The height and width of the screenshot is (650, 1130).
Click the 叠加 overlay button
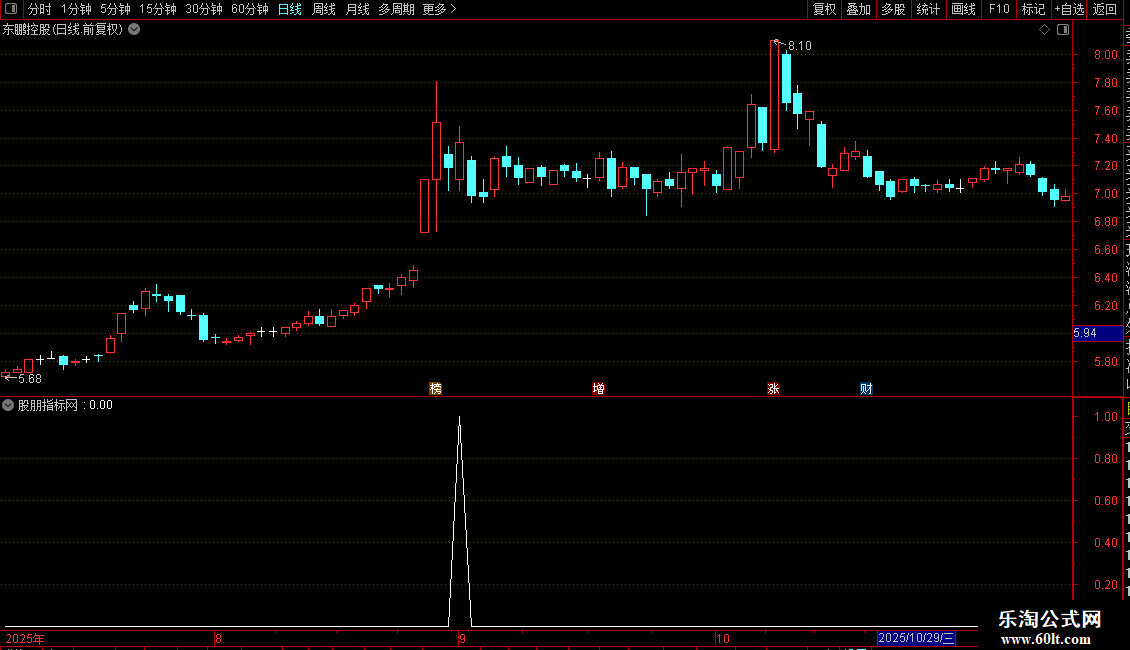pos(858,9)
